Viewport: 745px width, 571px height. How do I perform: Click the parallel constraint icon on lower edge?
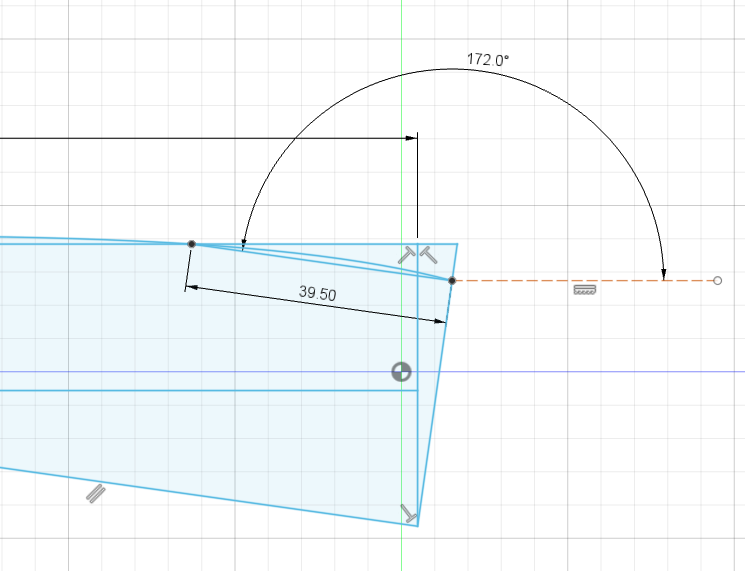[x=96, y=494]
